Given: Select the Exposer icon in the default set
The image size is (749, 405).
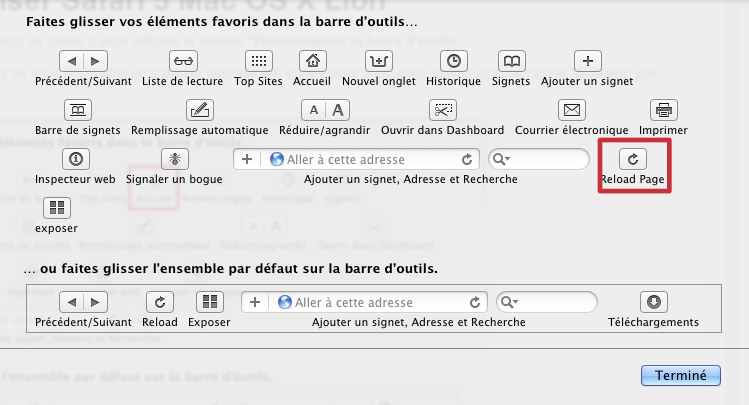Looking at the screenshot, I should pos(210,302).
